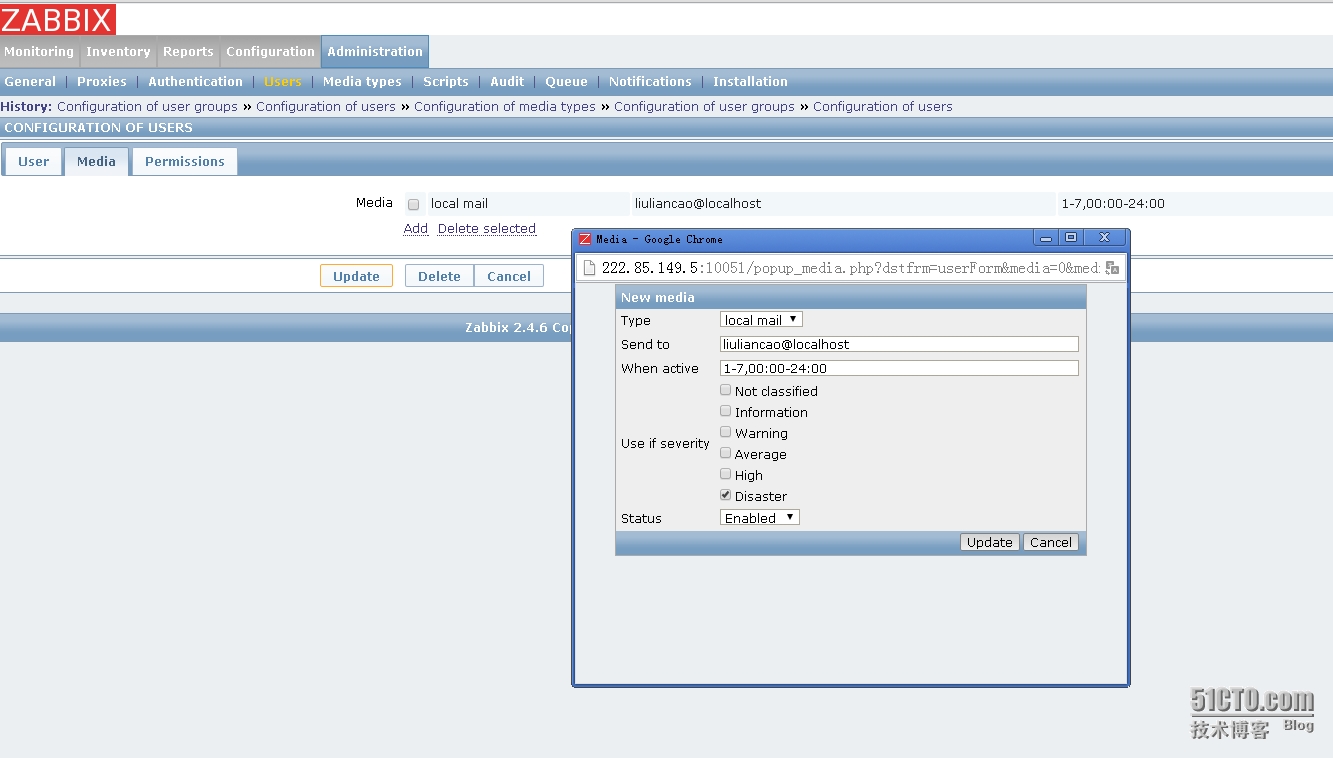Select the local mail media row checkbox
Viewport: 1333px width, 758px height.
click(413, 204)
